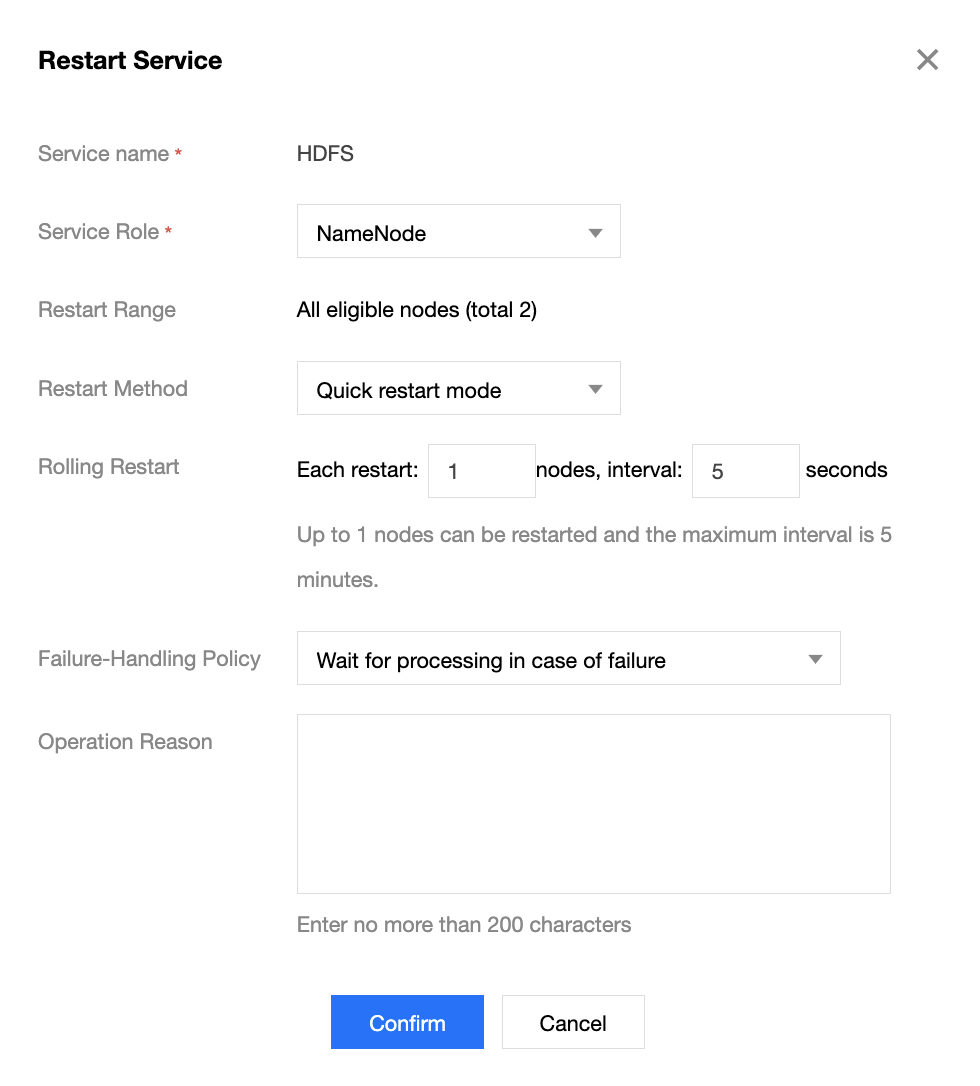This screenshot has height=1086, width=980.
Task: Cancel the restart service operation
Action: click(x=573, y=1022)
